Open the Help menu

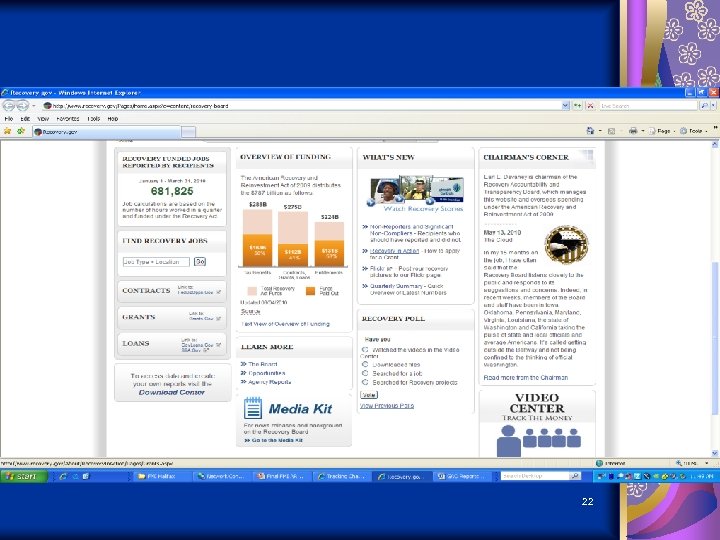112,118
